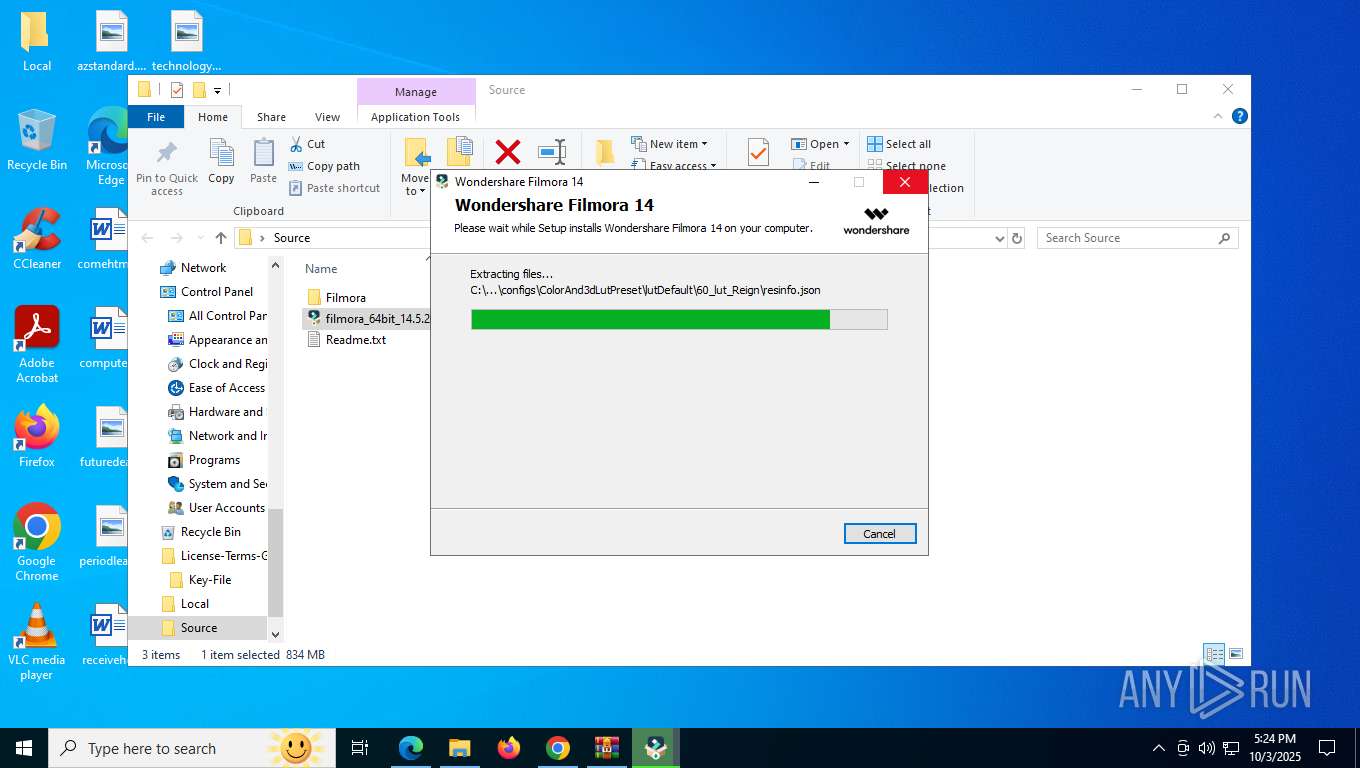Click the Windows Start button
Screen dimensions: 1360x768
point(24,748)
